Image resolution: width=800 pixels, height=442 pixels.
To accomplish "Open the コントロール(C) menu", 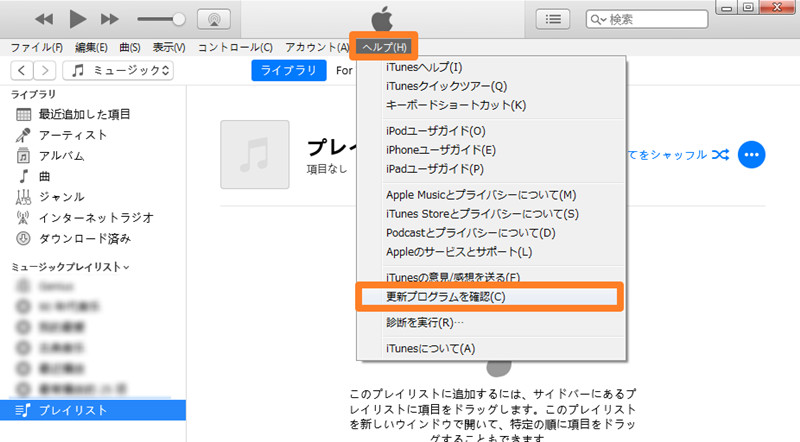I will pos(235,47).
